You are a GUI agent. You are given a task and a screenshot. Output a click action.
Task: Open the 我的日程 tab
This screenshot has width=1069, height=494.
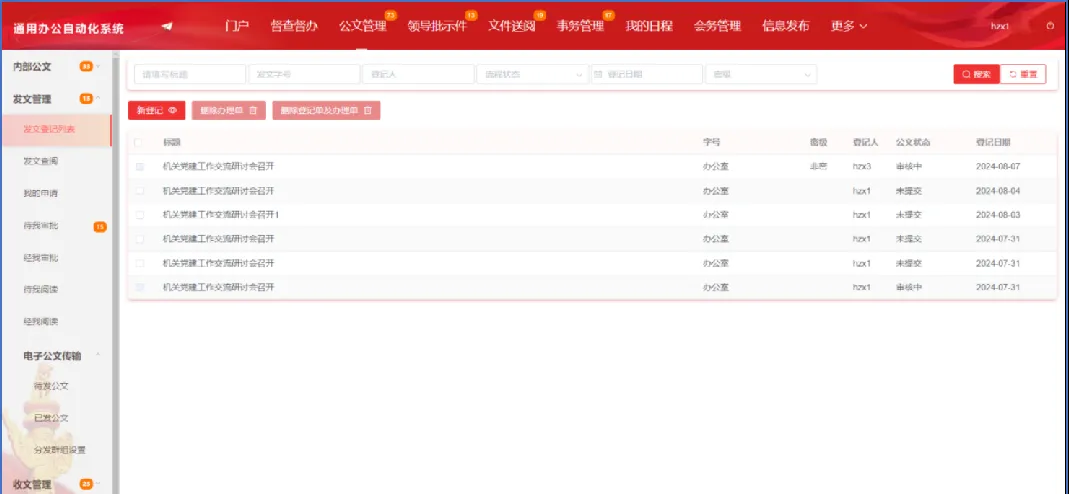click(x=649, y=27)
